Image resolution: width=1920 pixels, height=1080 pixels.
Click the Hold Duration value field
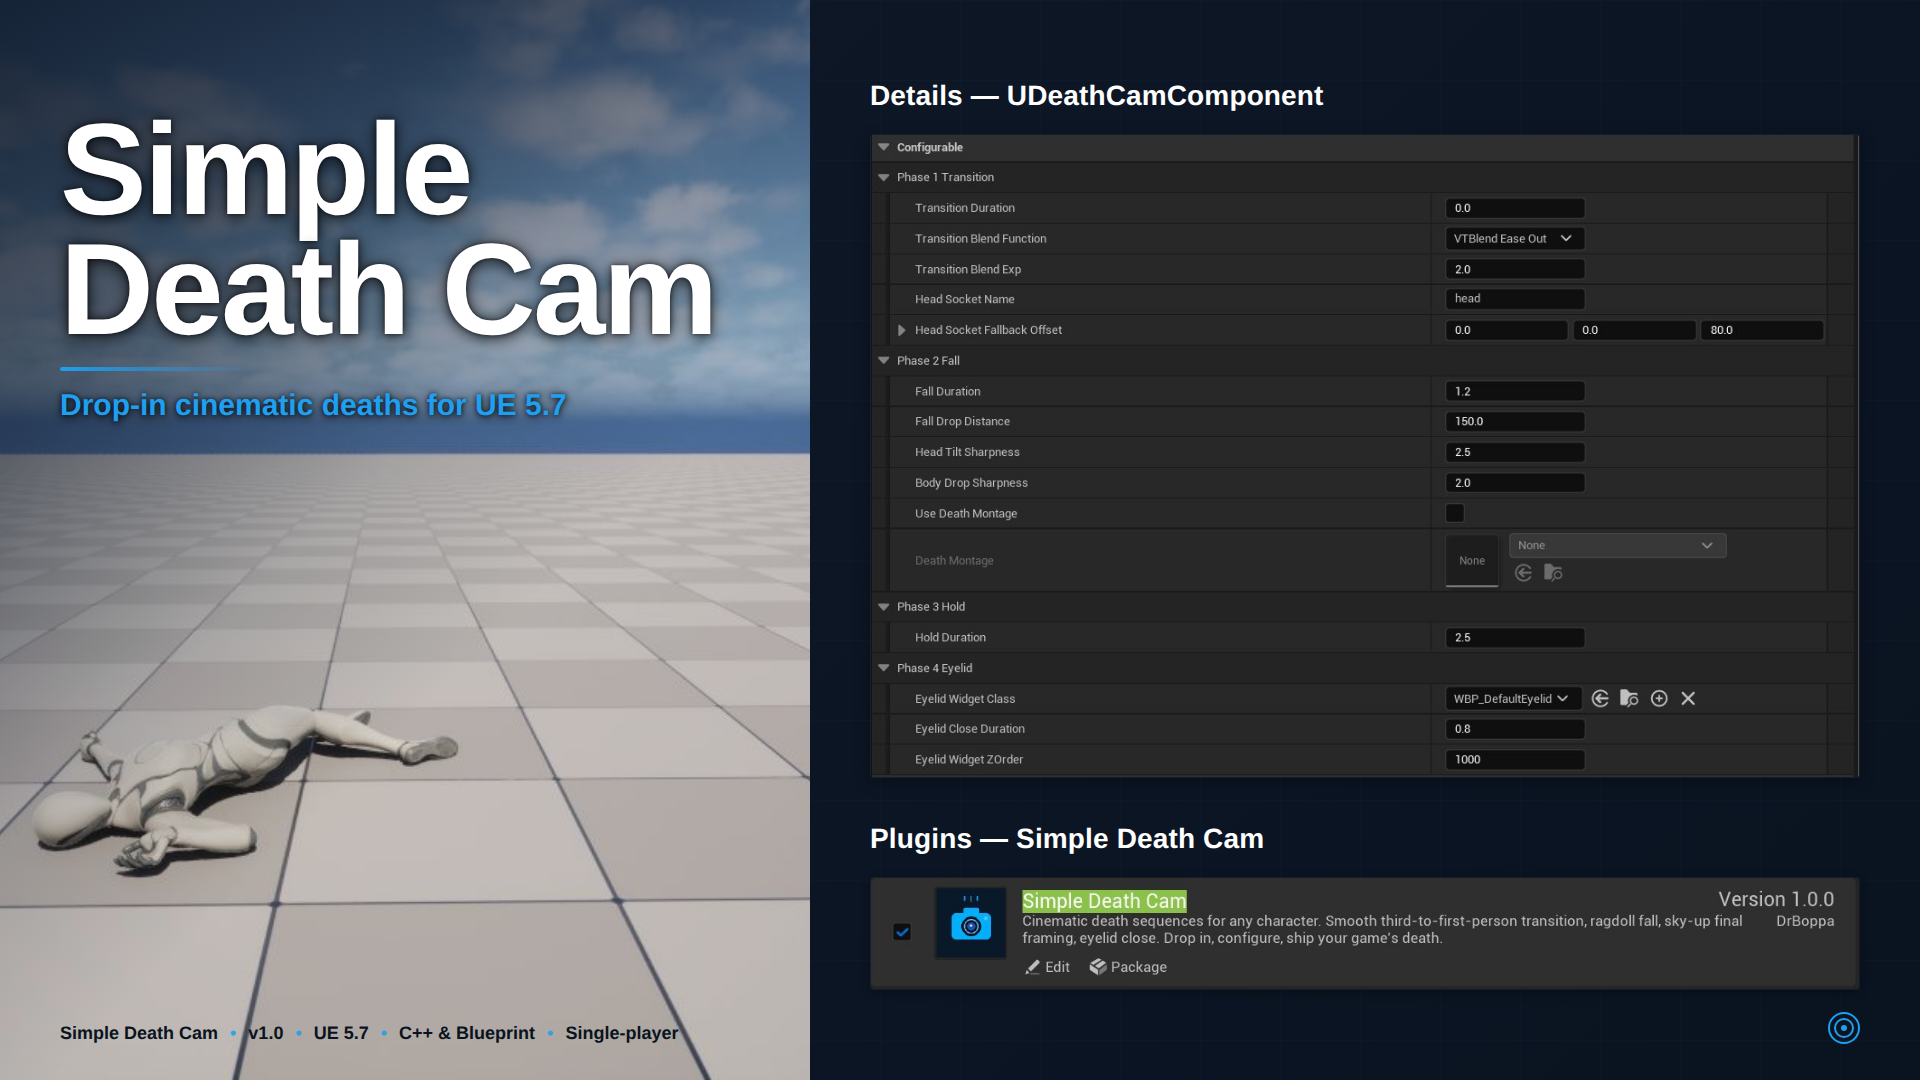(x=1515, y=638)
